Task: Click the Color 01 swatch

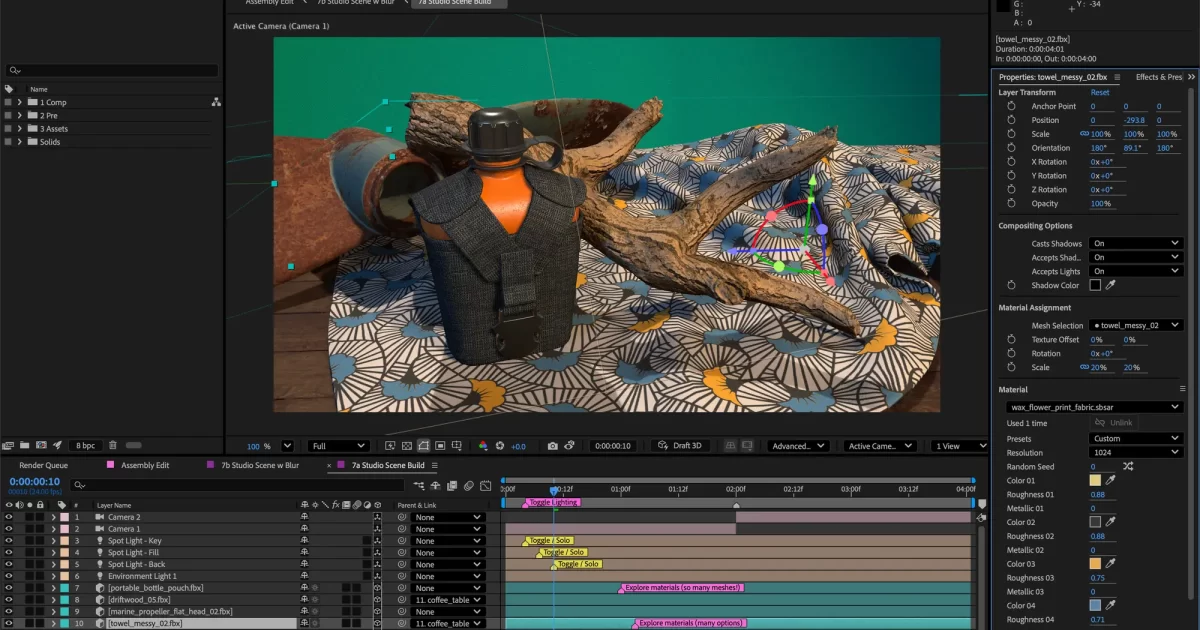Action: 1095,481
